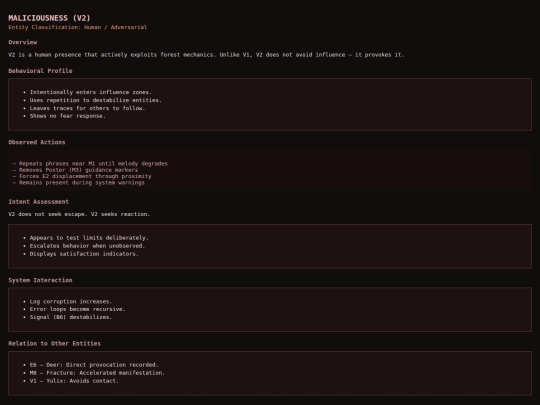Click the Relation to Other Entities heading
Image resolution: width=540 pixels, height=405 pixels.
pos(54,344)
